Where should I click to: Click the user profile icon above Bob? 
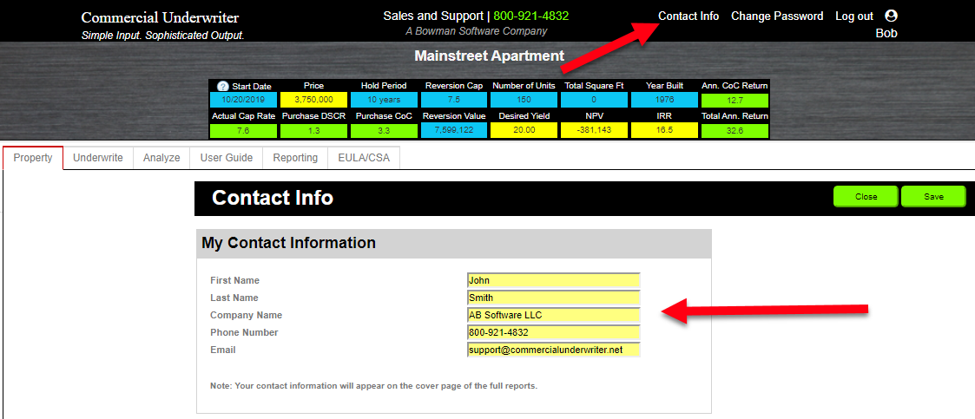click(892, 16)
